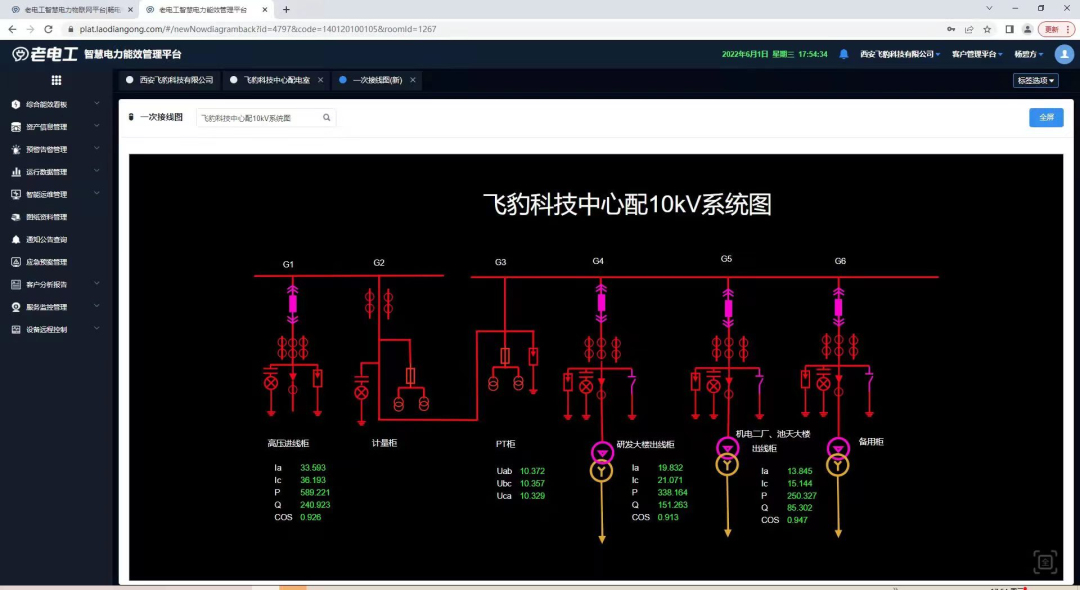Click the browser profile icon
1080x590 pixels.
point(1027,29)
